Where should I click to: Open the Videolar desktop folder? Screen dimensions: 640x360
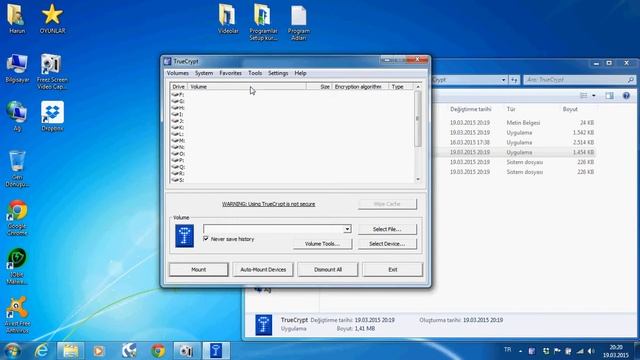coord(228,18)
